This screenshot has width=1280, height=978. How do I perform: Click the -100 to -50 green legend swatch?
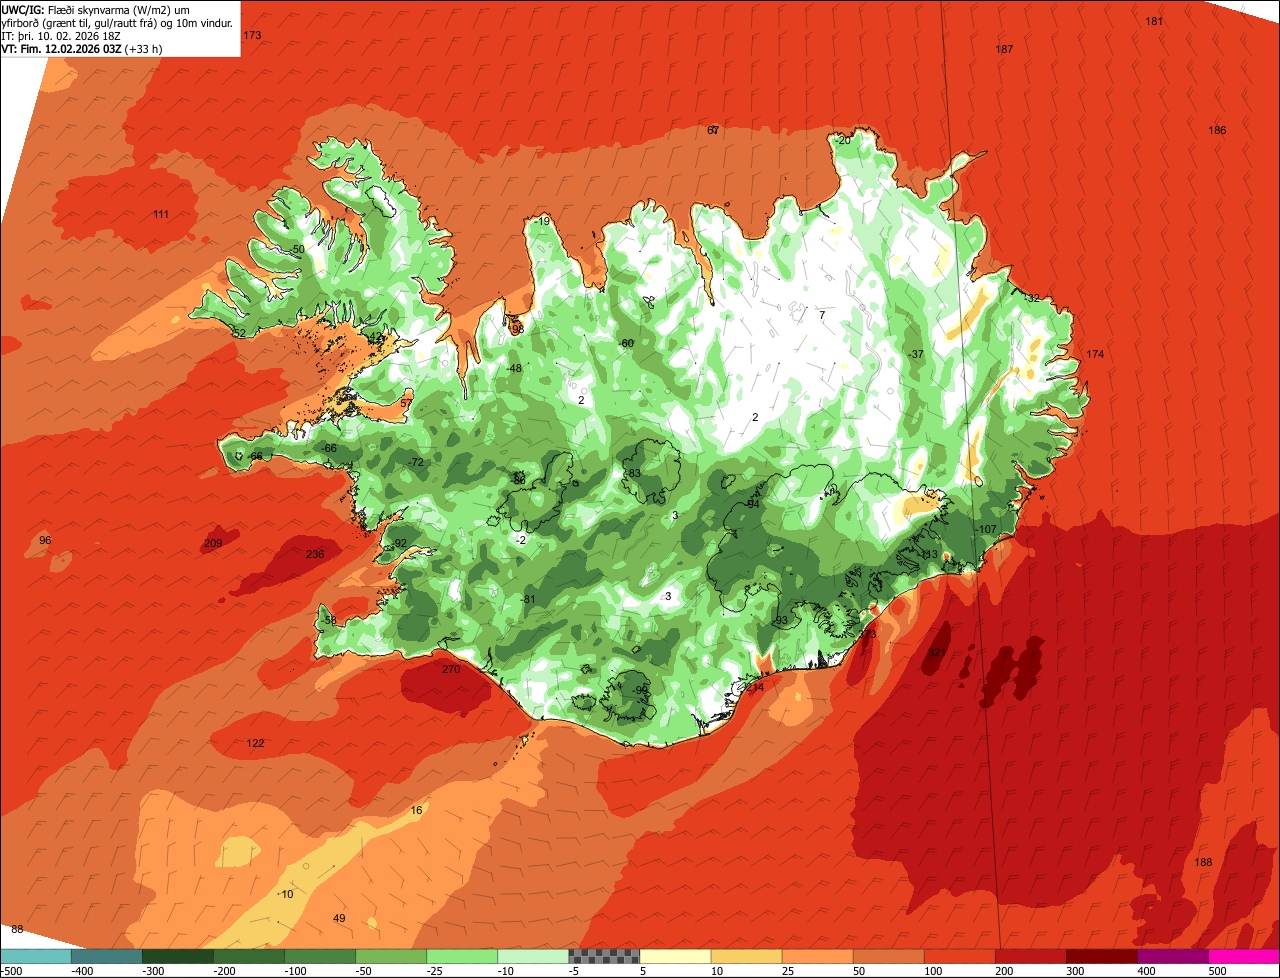tap(319, 956)
